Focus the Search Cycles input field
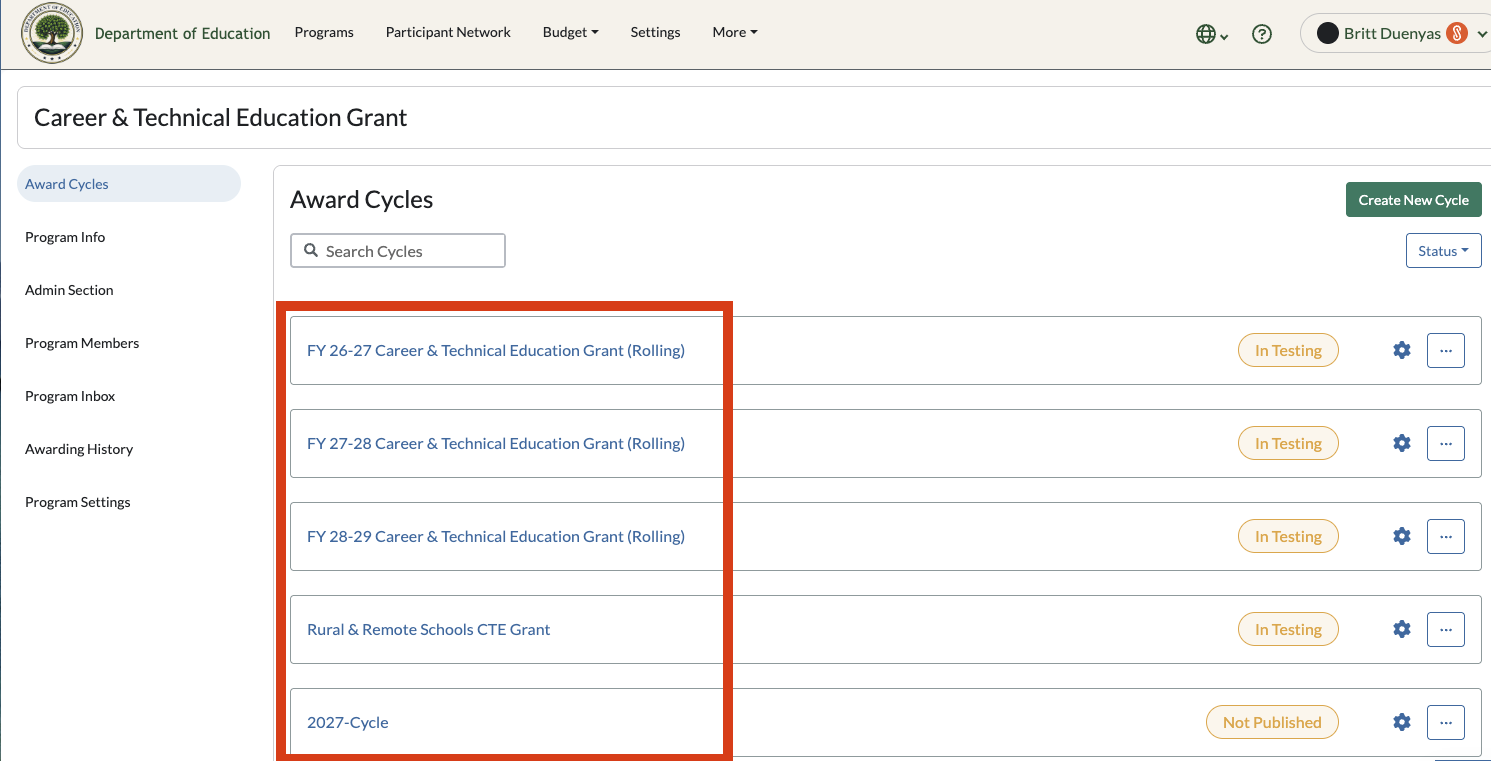Viewport: 1491px width, 761px height. [x=398, y=251]
